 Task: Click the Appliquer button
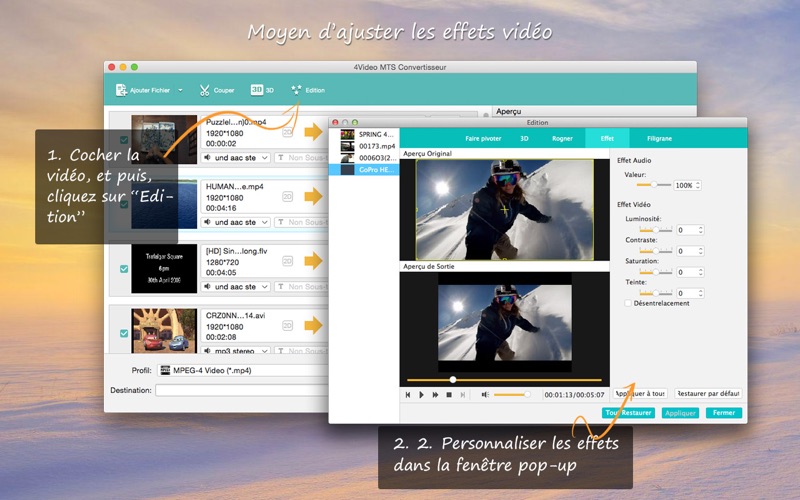click(x=680, y=413)
